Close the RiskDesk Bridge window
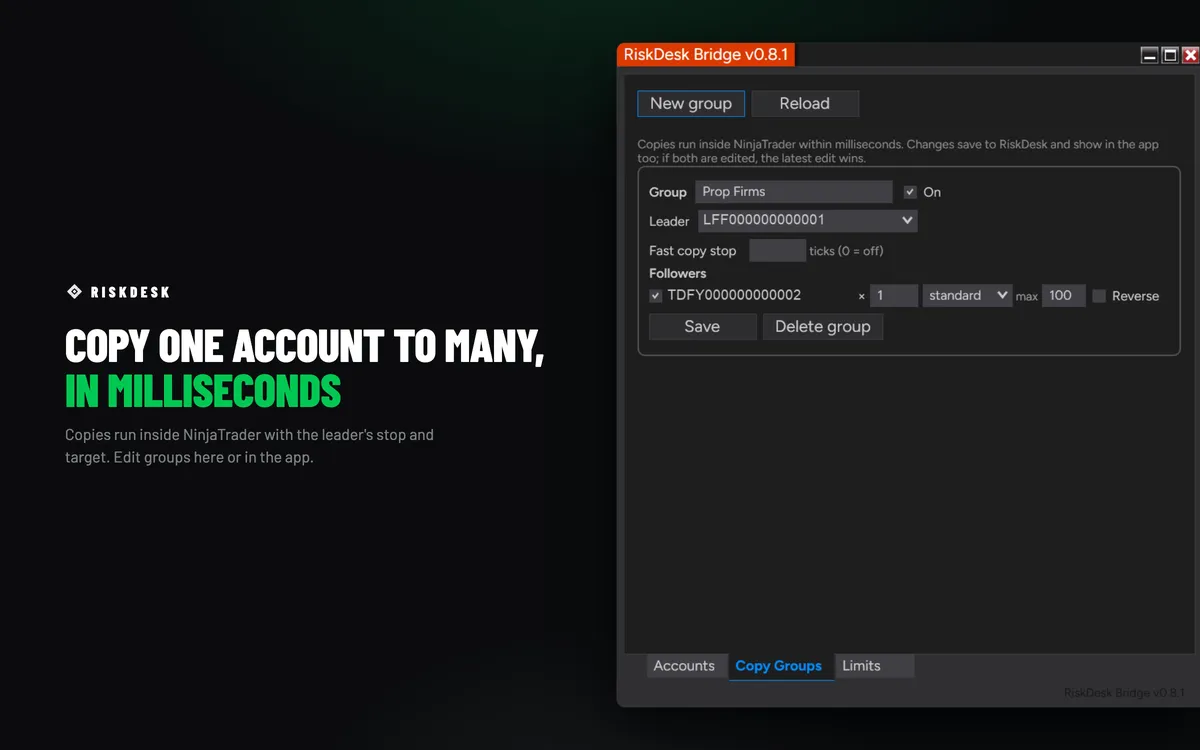 pos(1190,56)
